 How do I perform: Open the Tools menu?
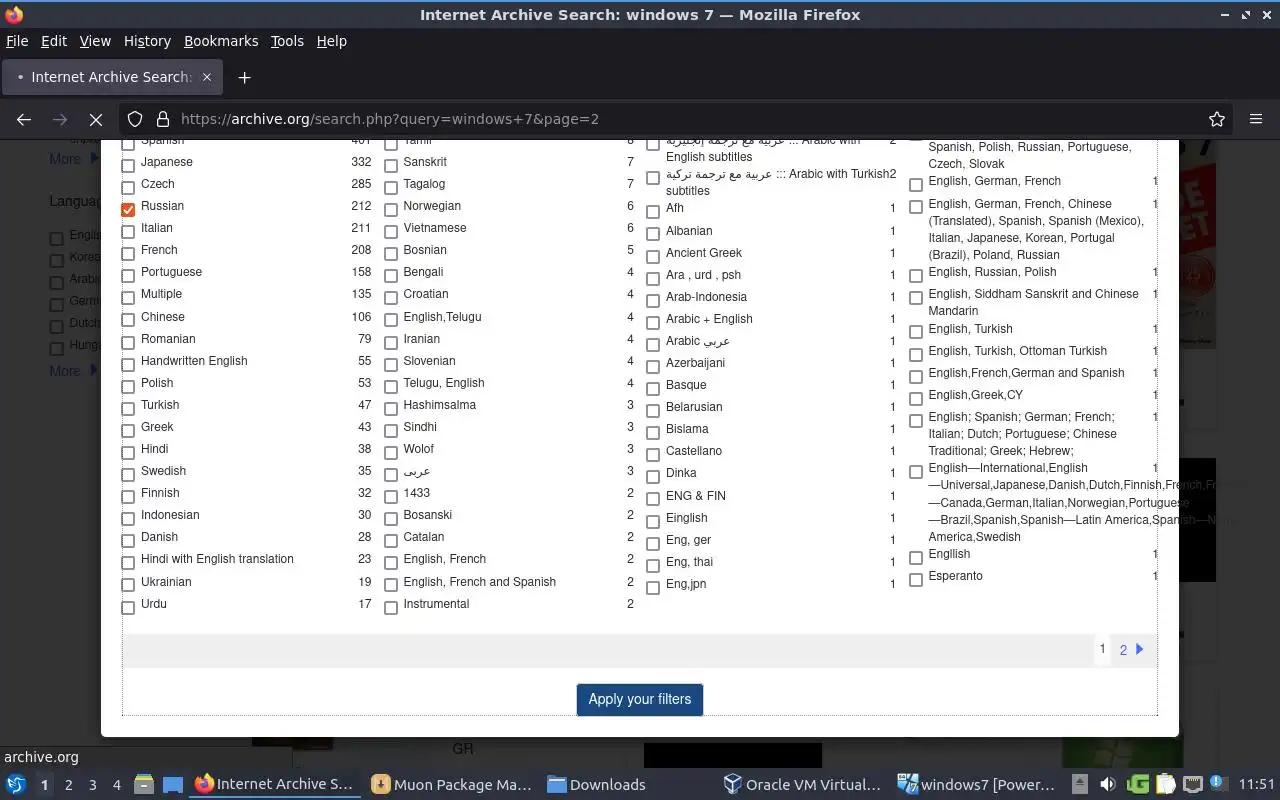pyautogui.click(x=287, y=41)
